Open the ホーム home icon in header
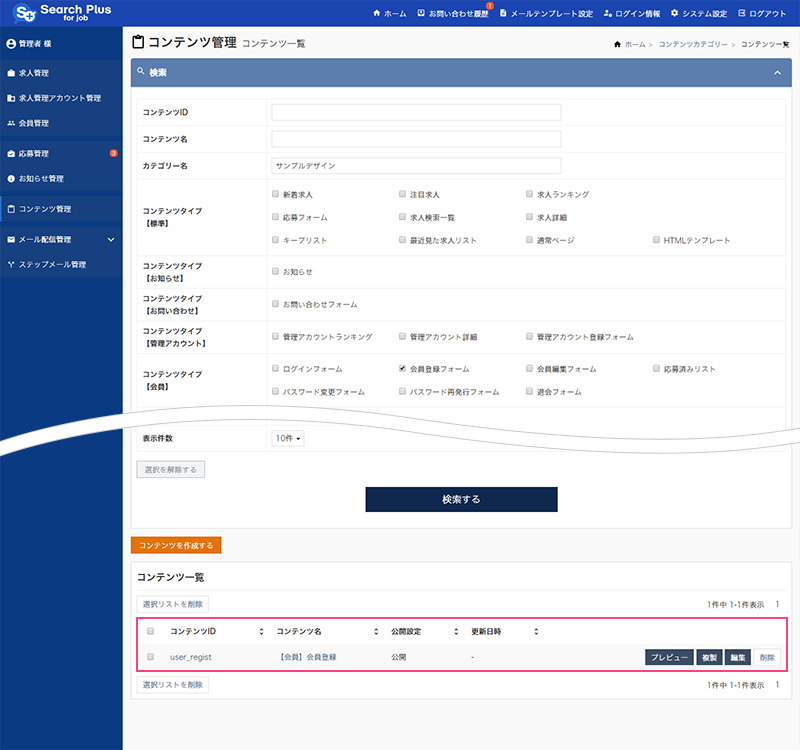 pyautogui.click(x=376, y=14)
